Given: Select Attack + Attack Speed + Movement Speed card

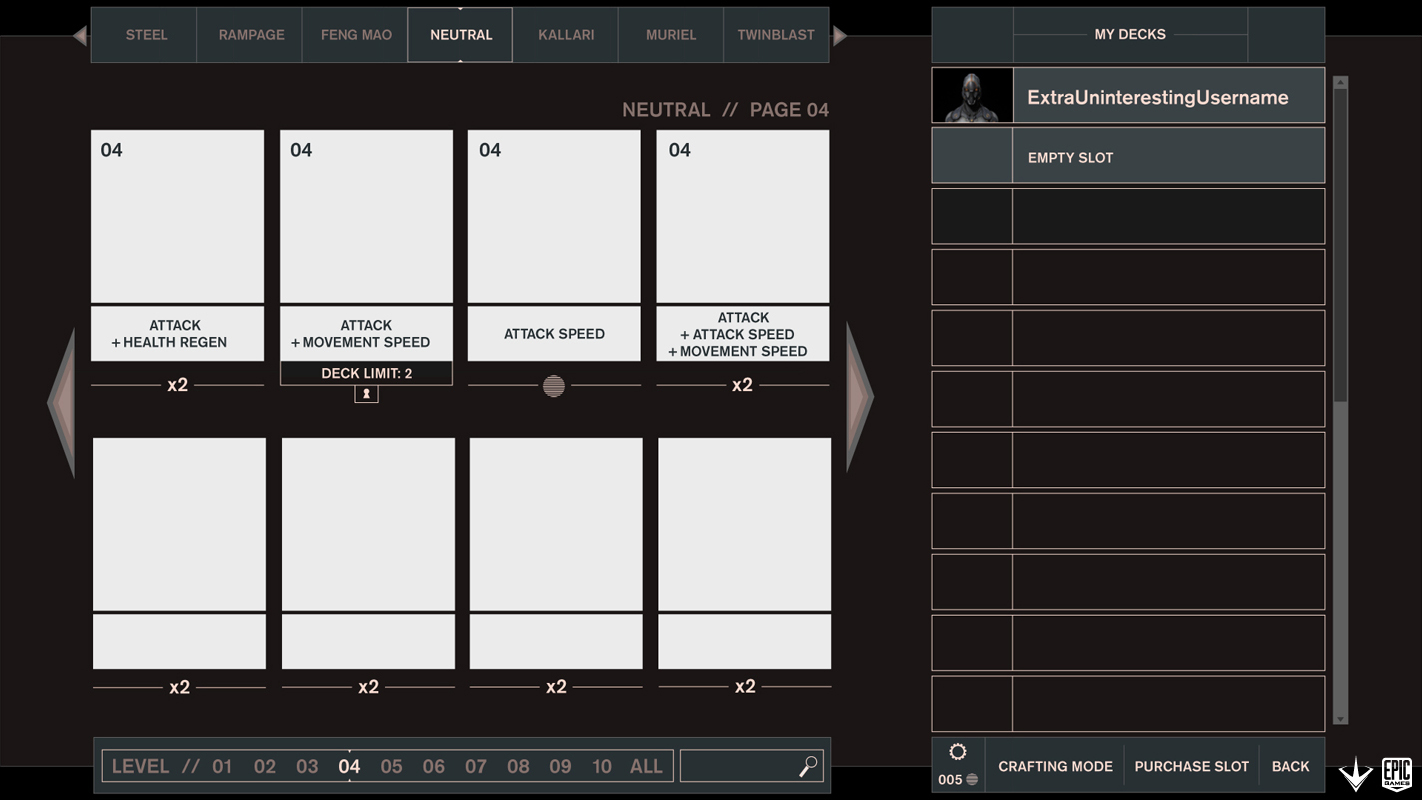Looking at the screenshot, I should pyautogui.click(x=743, y=245).
